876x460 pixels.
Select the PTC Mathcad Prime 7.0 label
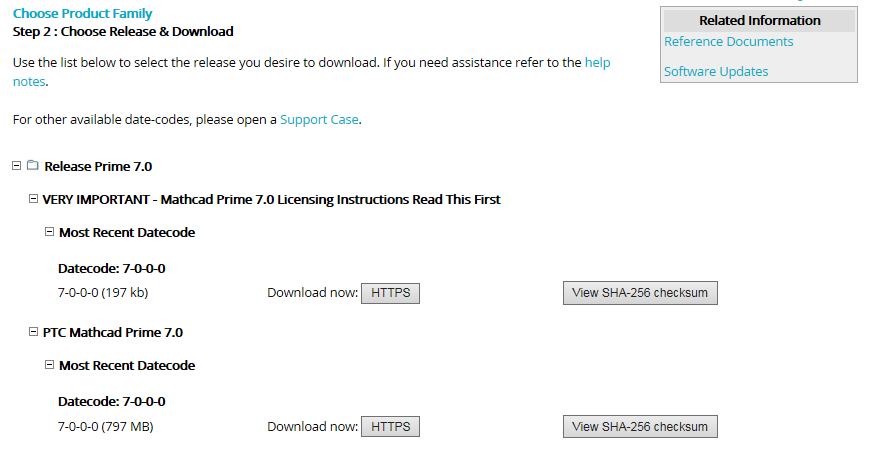click(x=113, y=333)
